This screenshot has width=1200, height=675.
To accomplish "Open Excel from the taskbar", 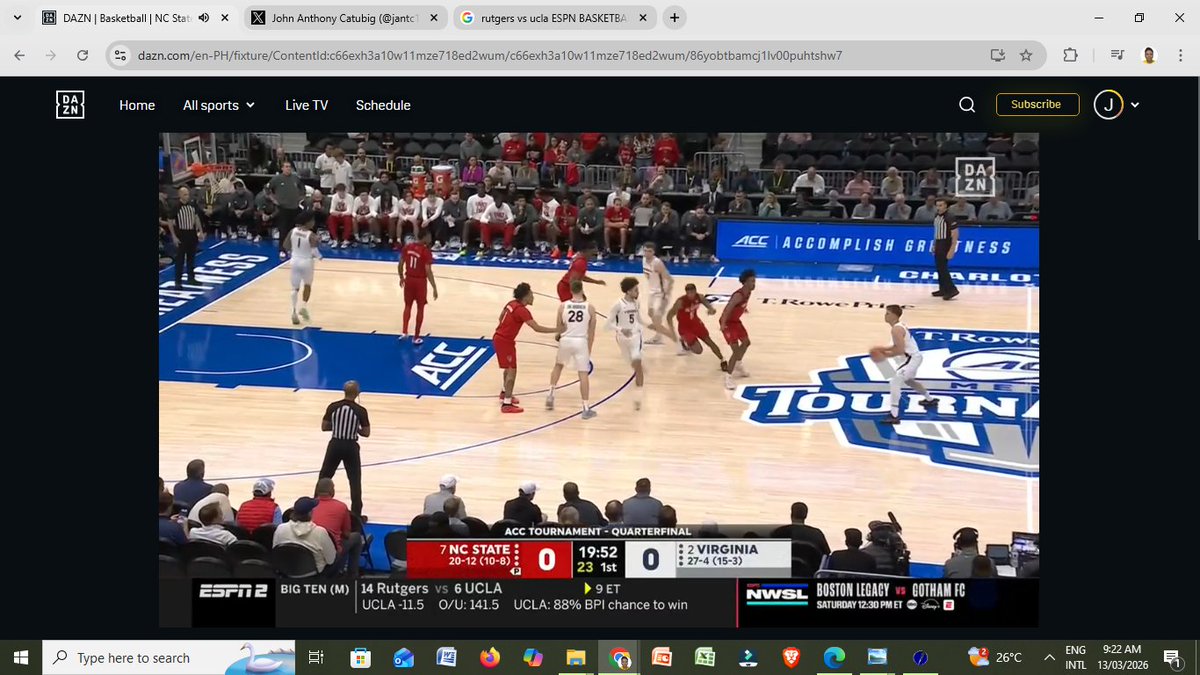I will (704, 657).
